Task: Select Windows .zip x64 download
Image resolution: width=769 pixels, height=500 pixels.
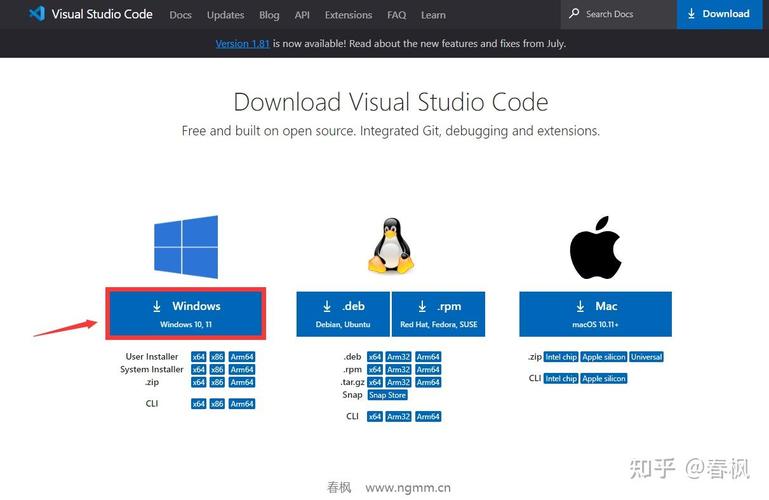Action: tap(199, 382)
